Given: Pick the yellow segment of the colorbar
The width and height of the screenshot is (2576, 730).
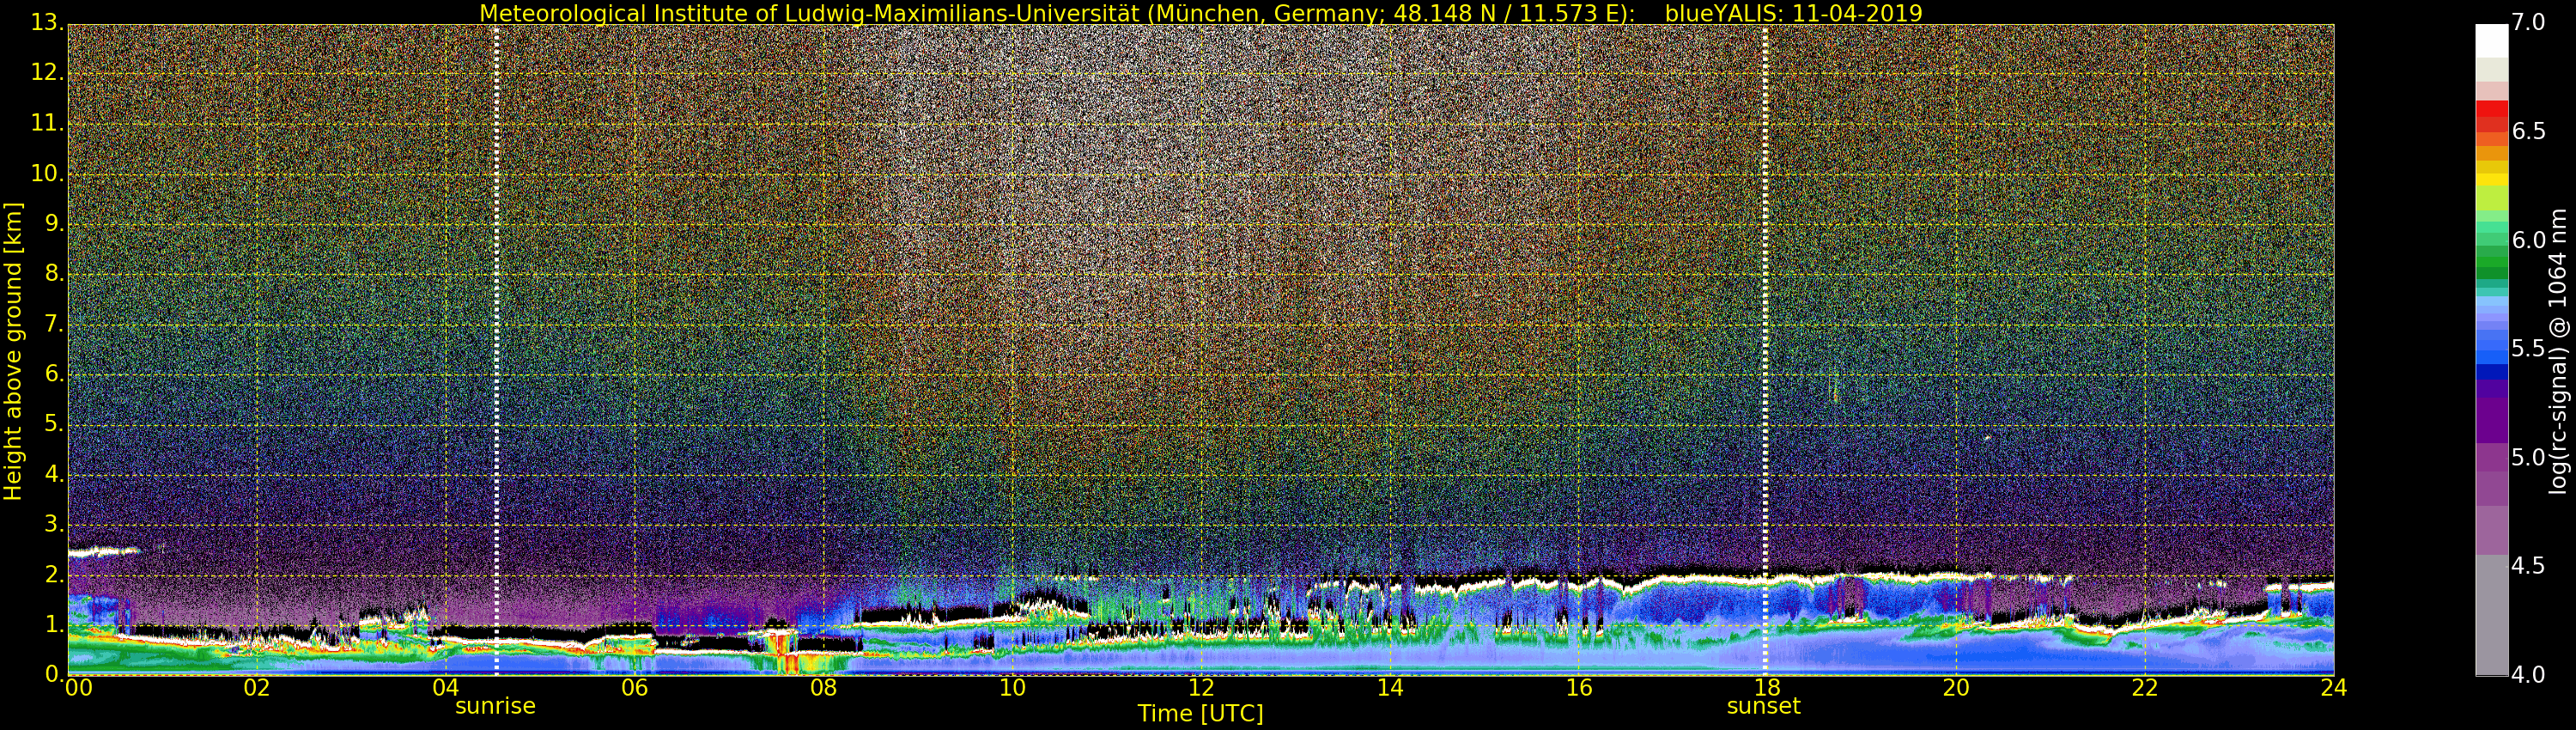Looking at the screenshot, I should (2491, 180).
